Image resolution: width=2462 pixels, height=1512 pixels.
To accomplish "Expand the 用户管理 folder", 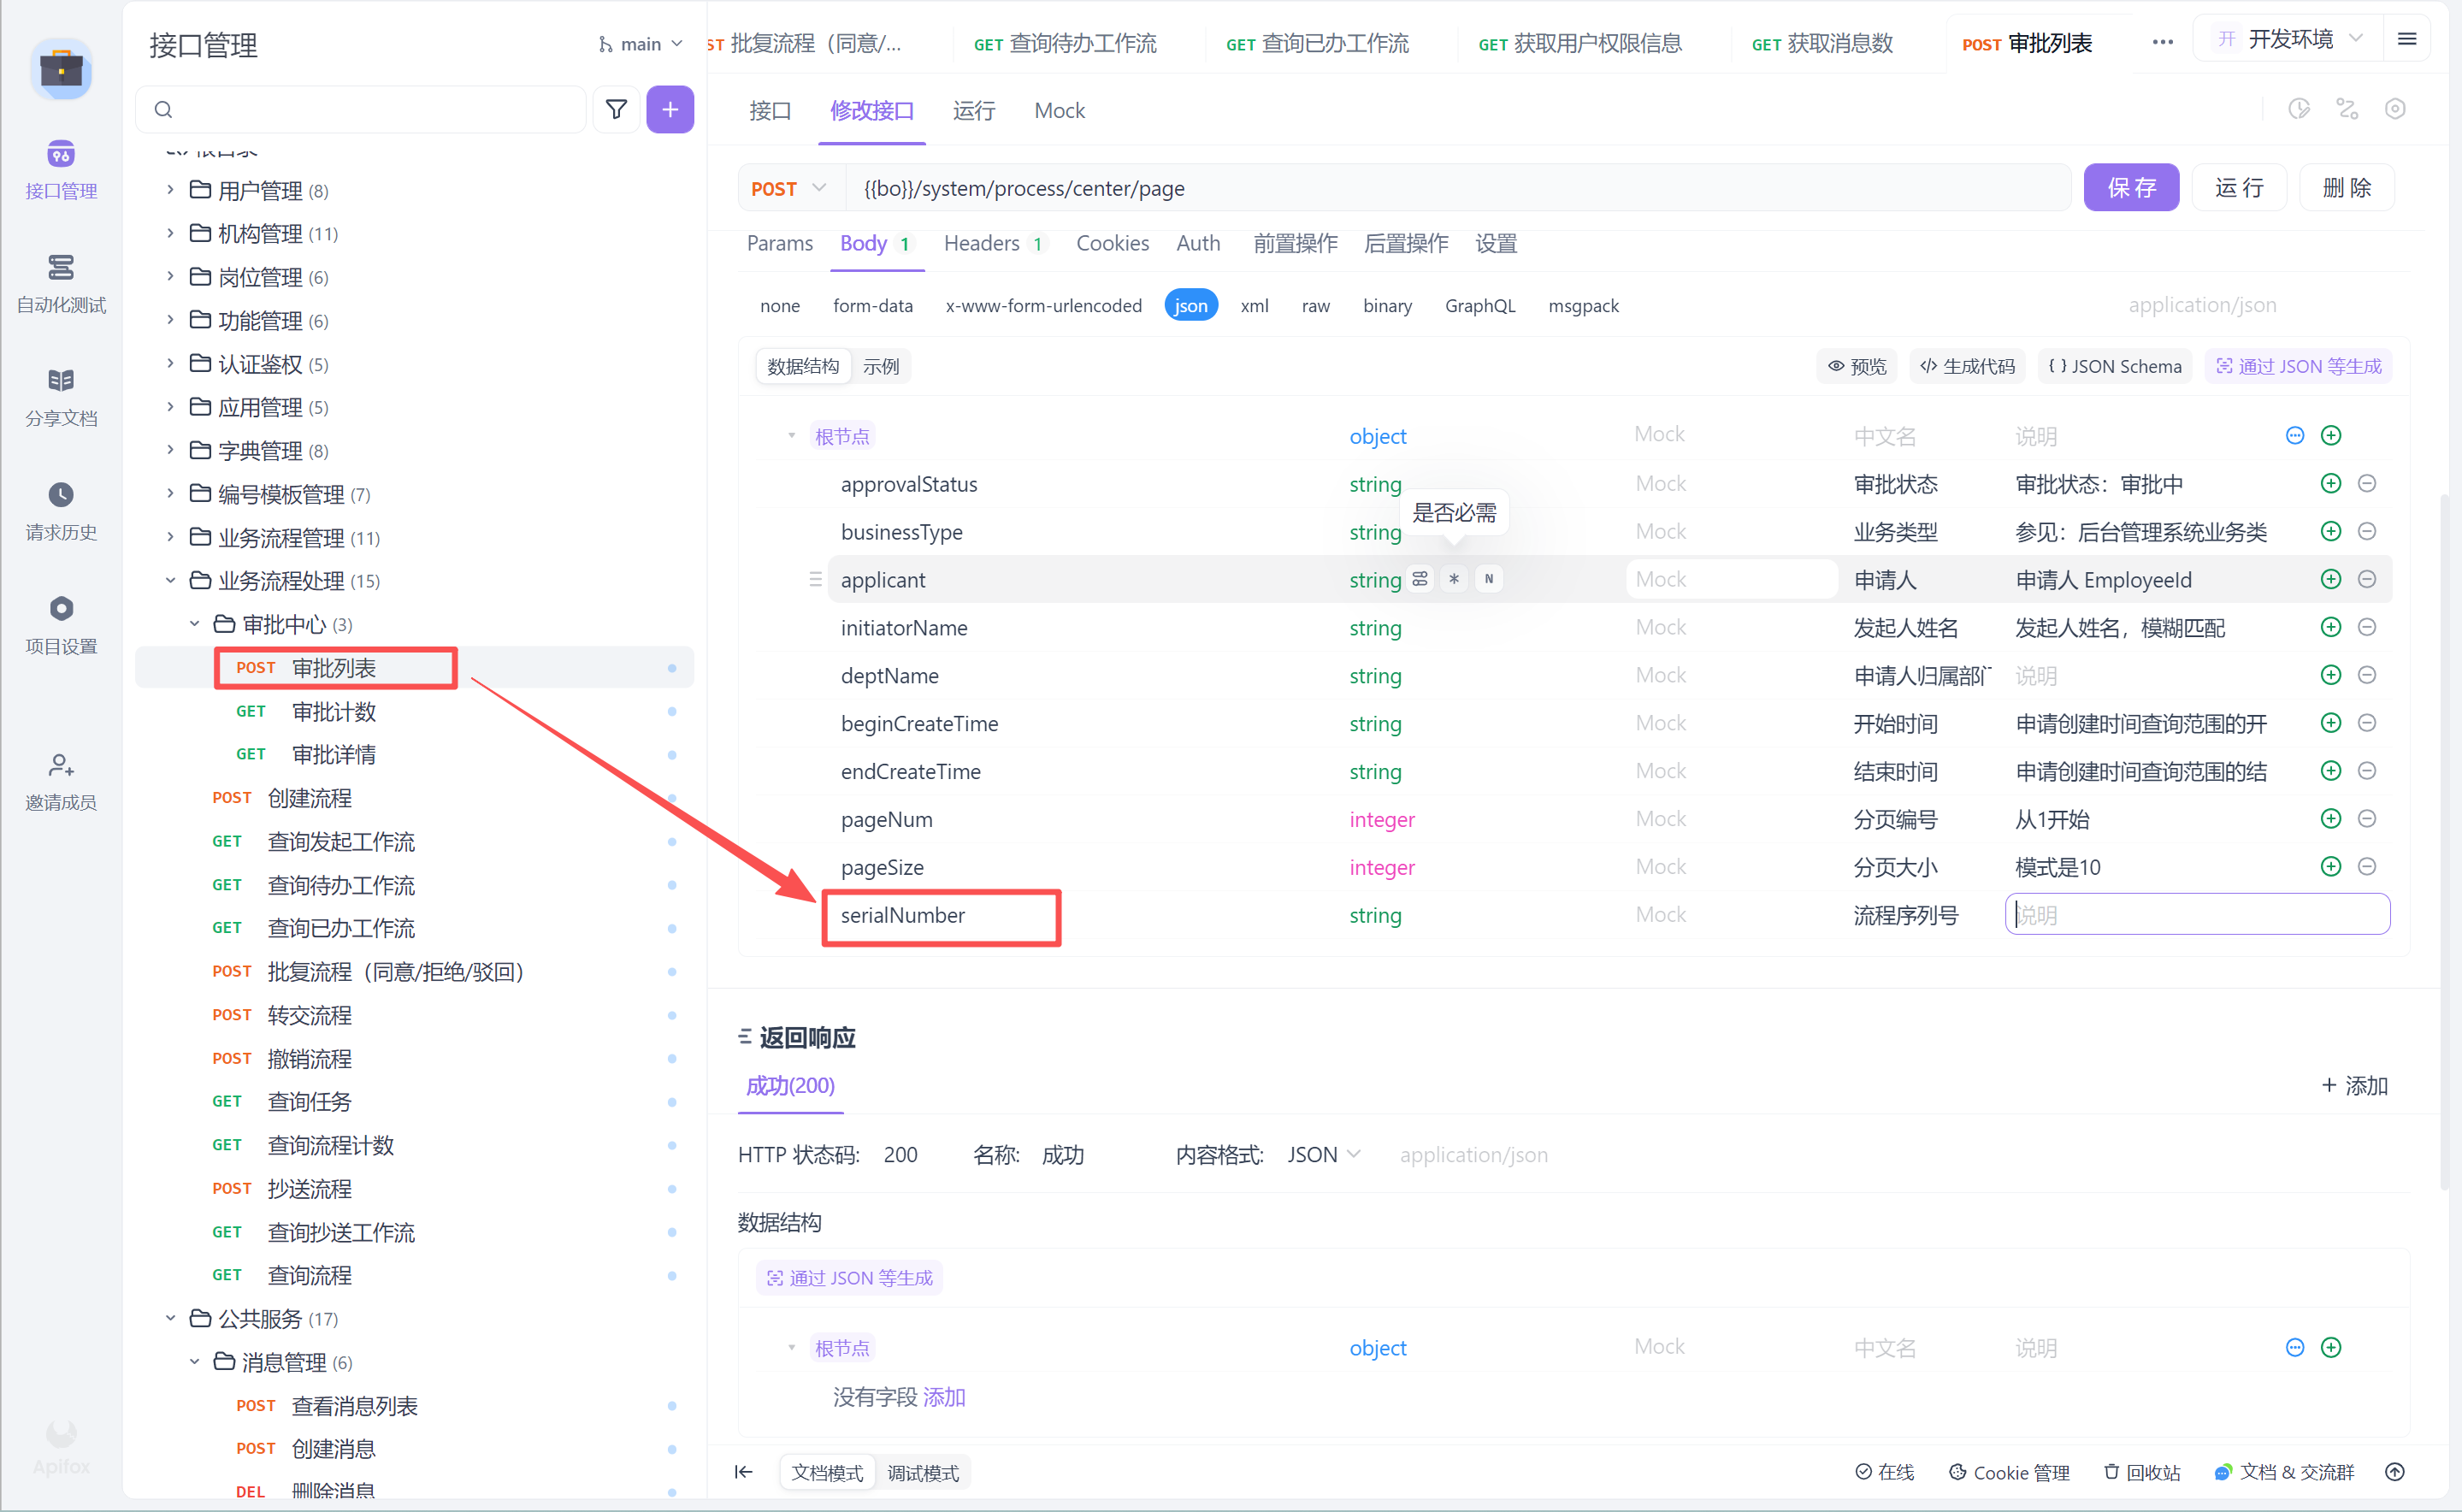I will pyautogui.click(x=170, y=190).
